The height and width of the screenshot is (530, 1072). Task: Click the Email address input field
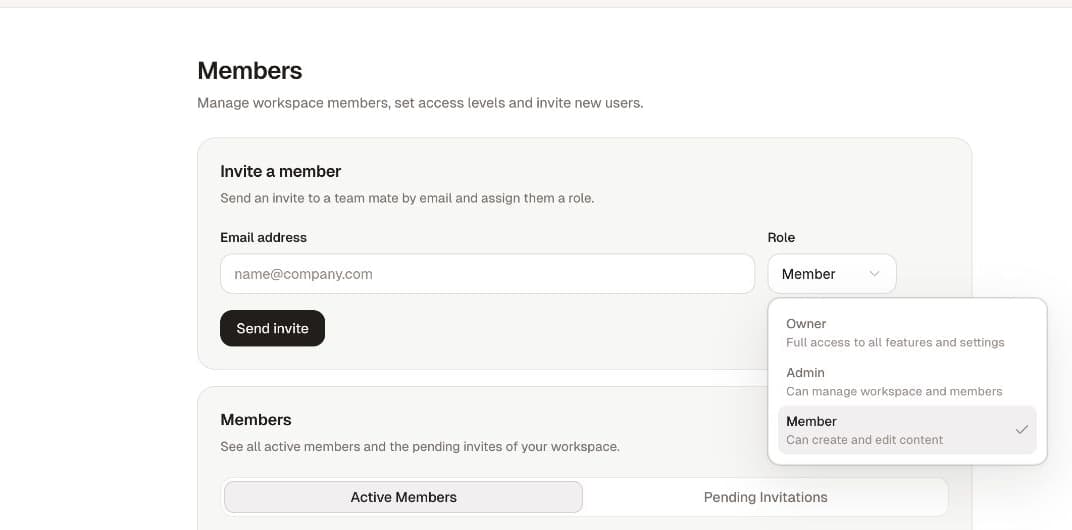(487, 274)
